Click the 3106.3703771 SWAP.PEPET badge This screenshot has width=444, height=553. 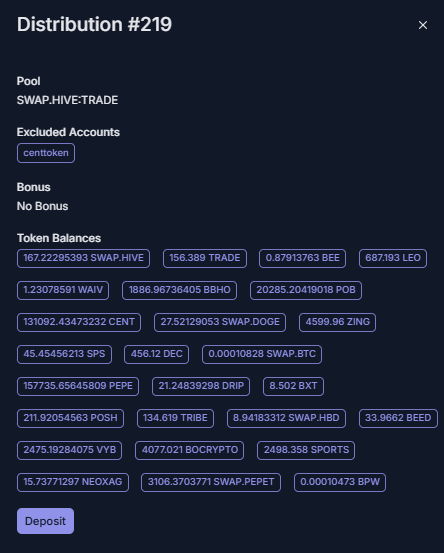point(211,482)
